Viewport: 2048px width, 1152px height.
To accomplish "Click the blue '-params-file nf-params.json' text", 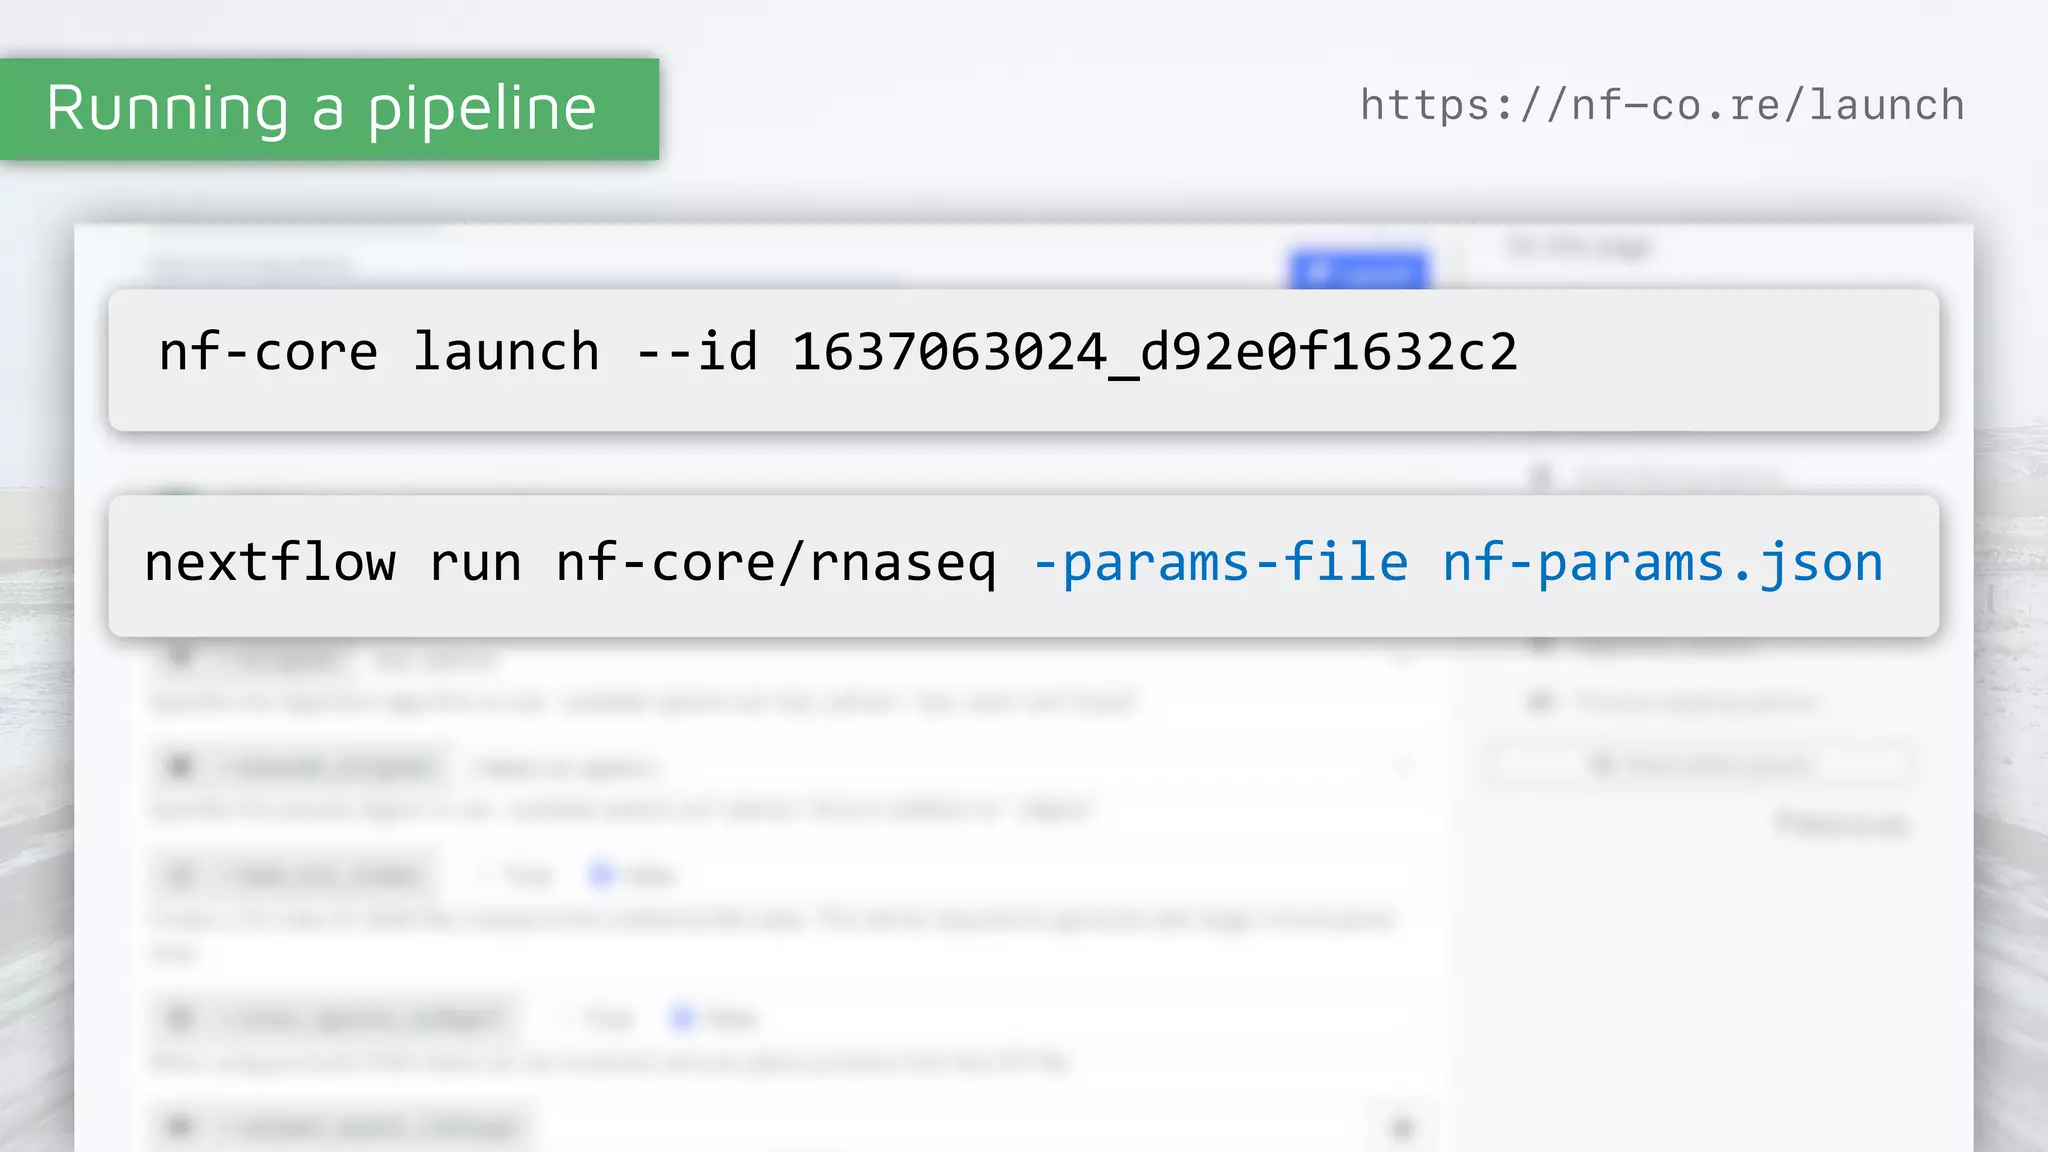I will (x=1457, y=563).
